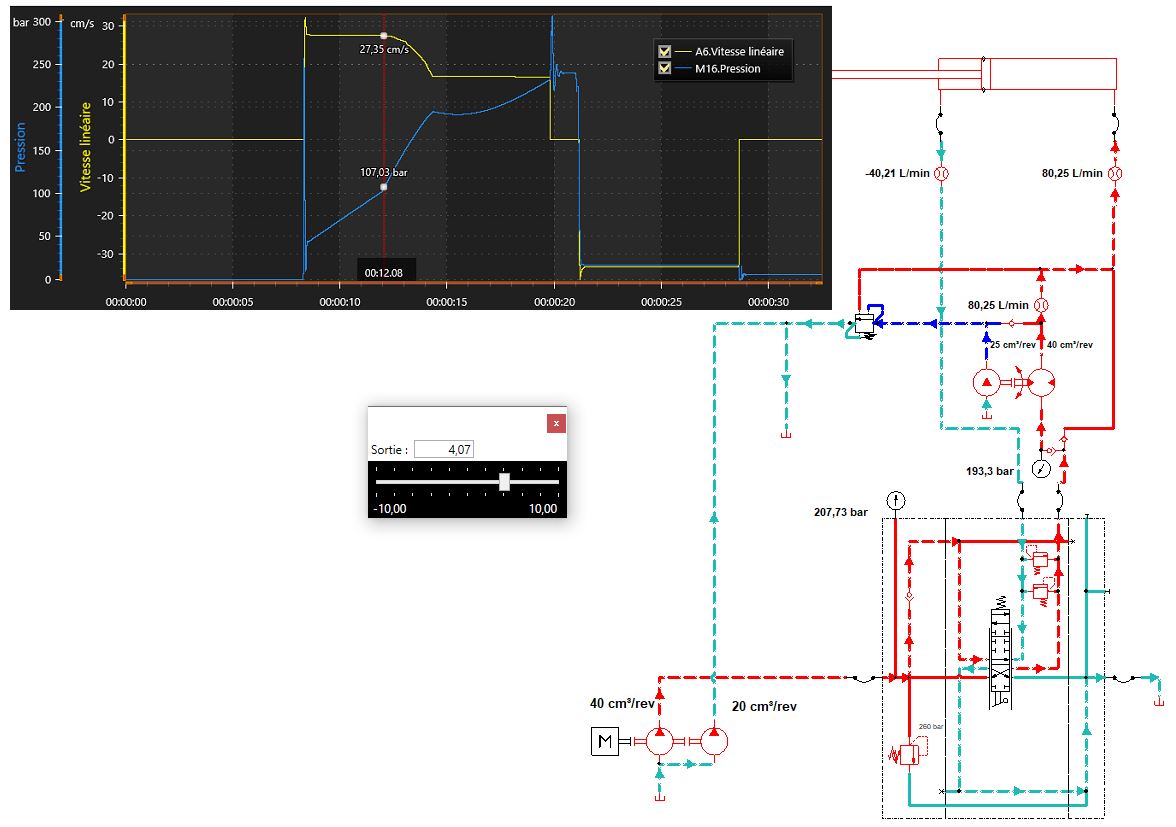The height and width of the screenshot is (827, 1176).
Task: Click the 00:00:20 time axis label
Action: [554, 302]
